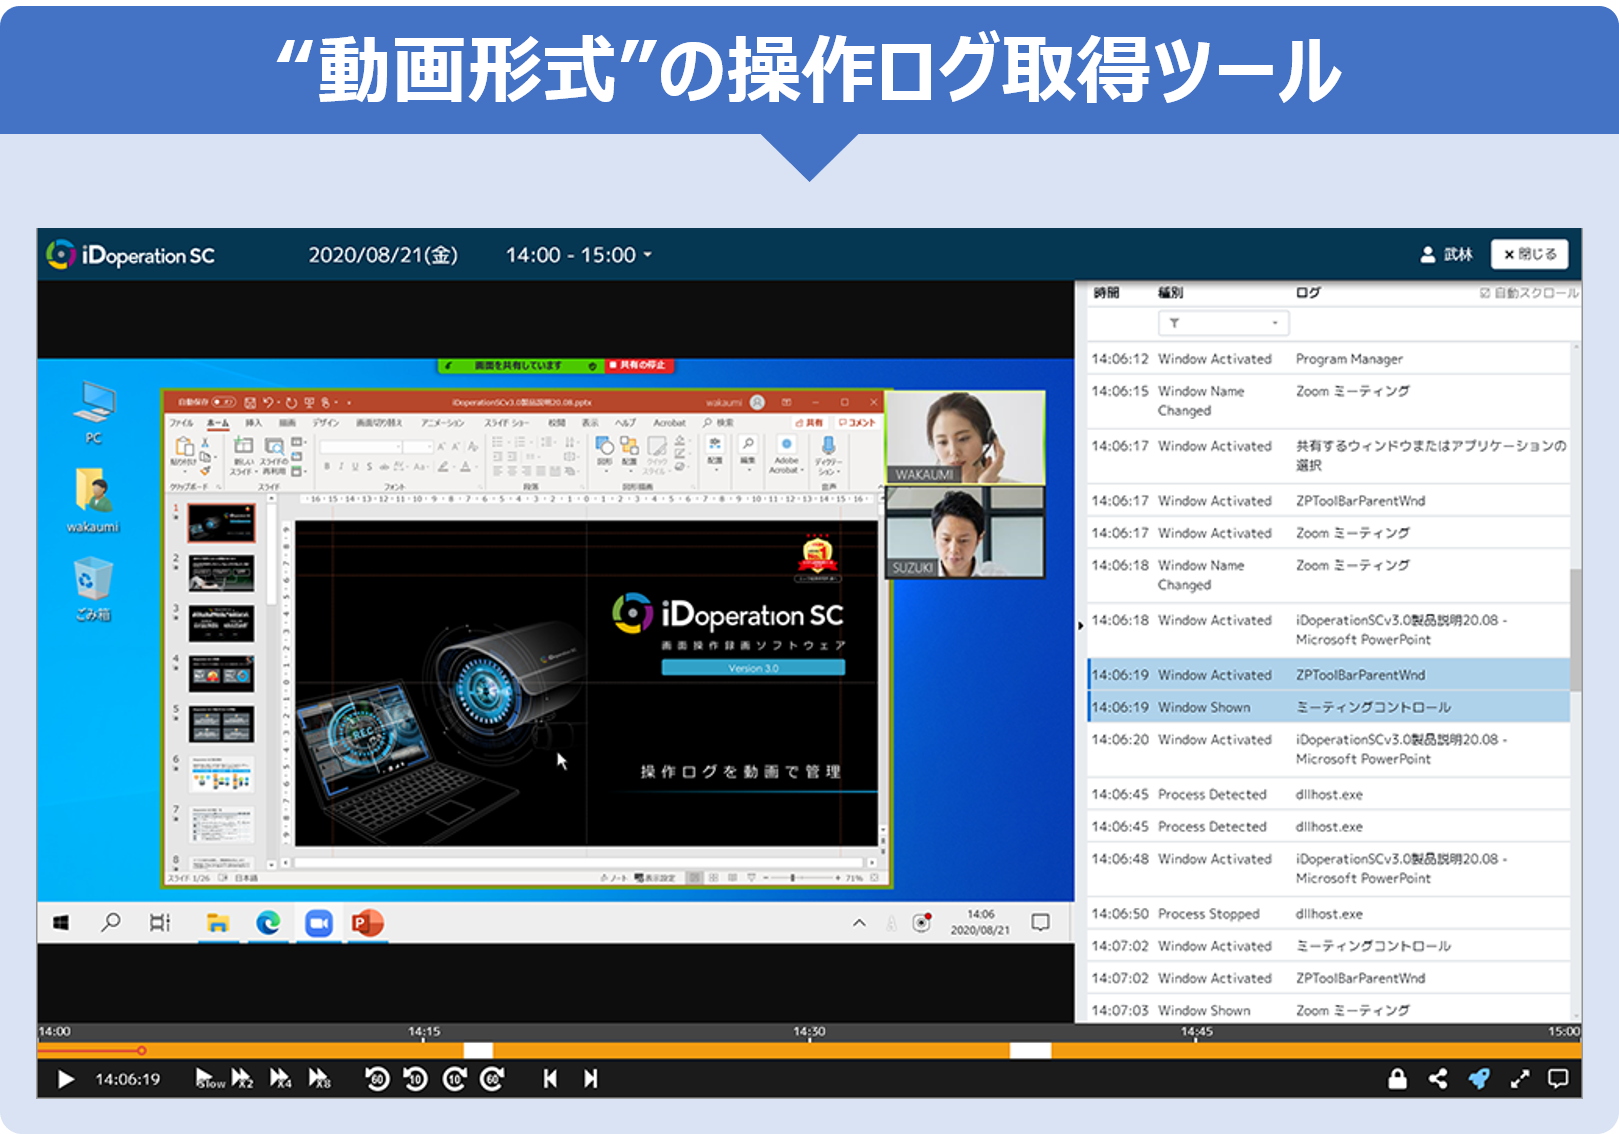Set playback speed to Slow
The width and height of the screenshot is (1619, 1134).
208,1078
